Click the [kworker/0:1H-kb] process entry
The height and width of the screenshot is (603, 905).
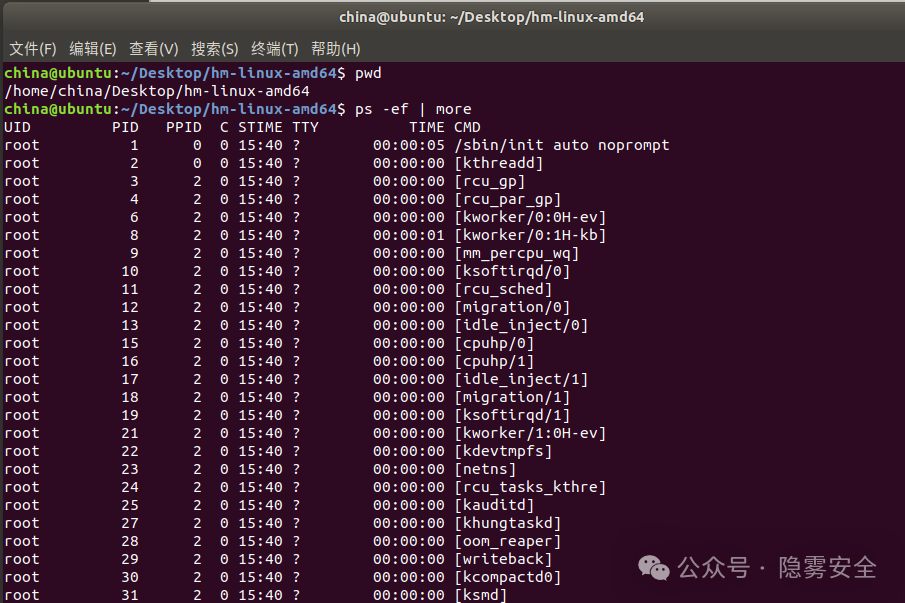pyautogui.click(x=530, y=235)
